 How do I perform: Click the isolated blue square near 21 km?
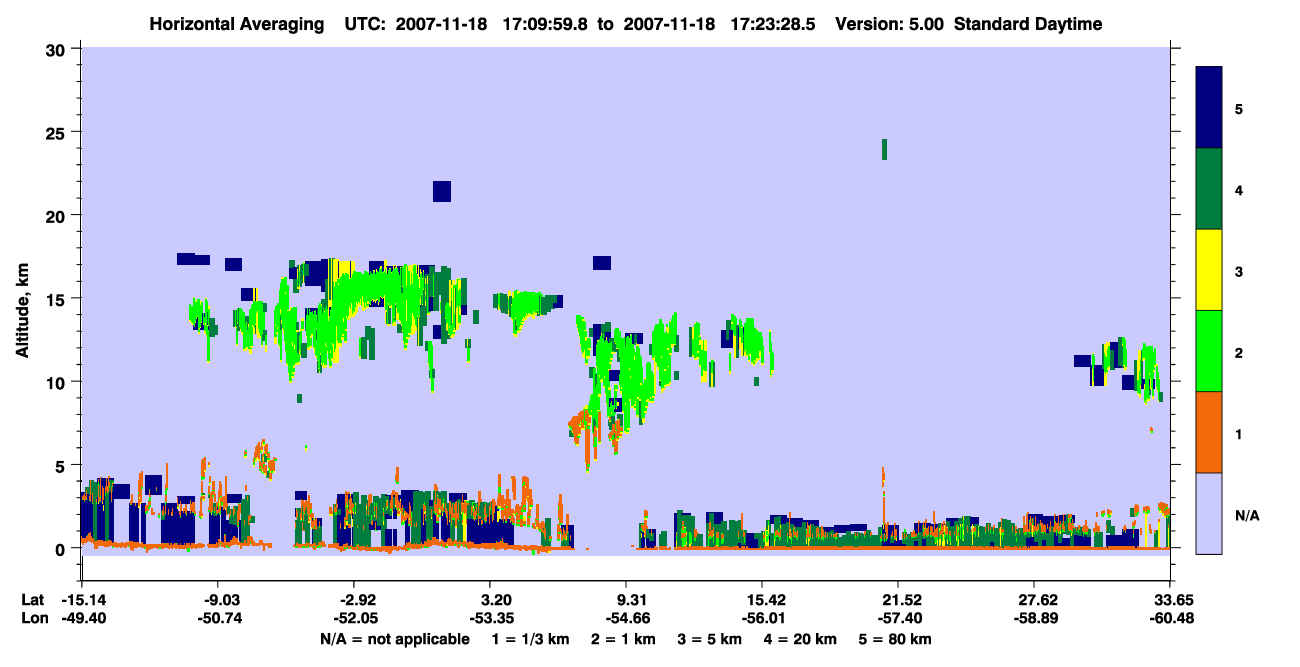tap(442, 191)
